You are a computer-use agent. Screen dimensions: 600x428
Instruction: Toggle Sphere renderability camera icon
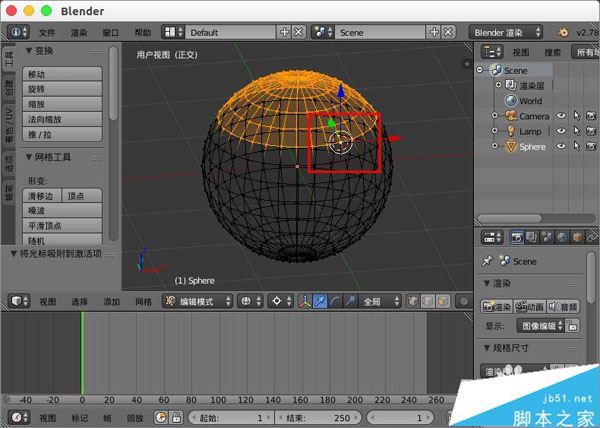point(591,146)
